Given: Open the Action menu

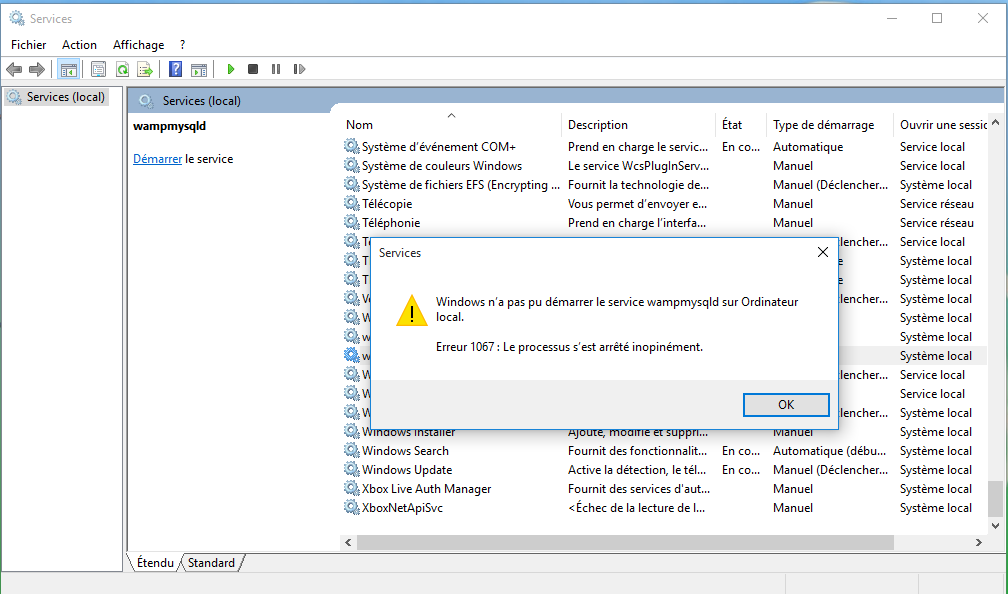Looking at the screenshot, I should pos(79,45).
